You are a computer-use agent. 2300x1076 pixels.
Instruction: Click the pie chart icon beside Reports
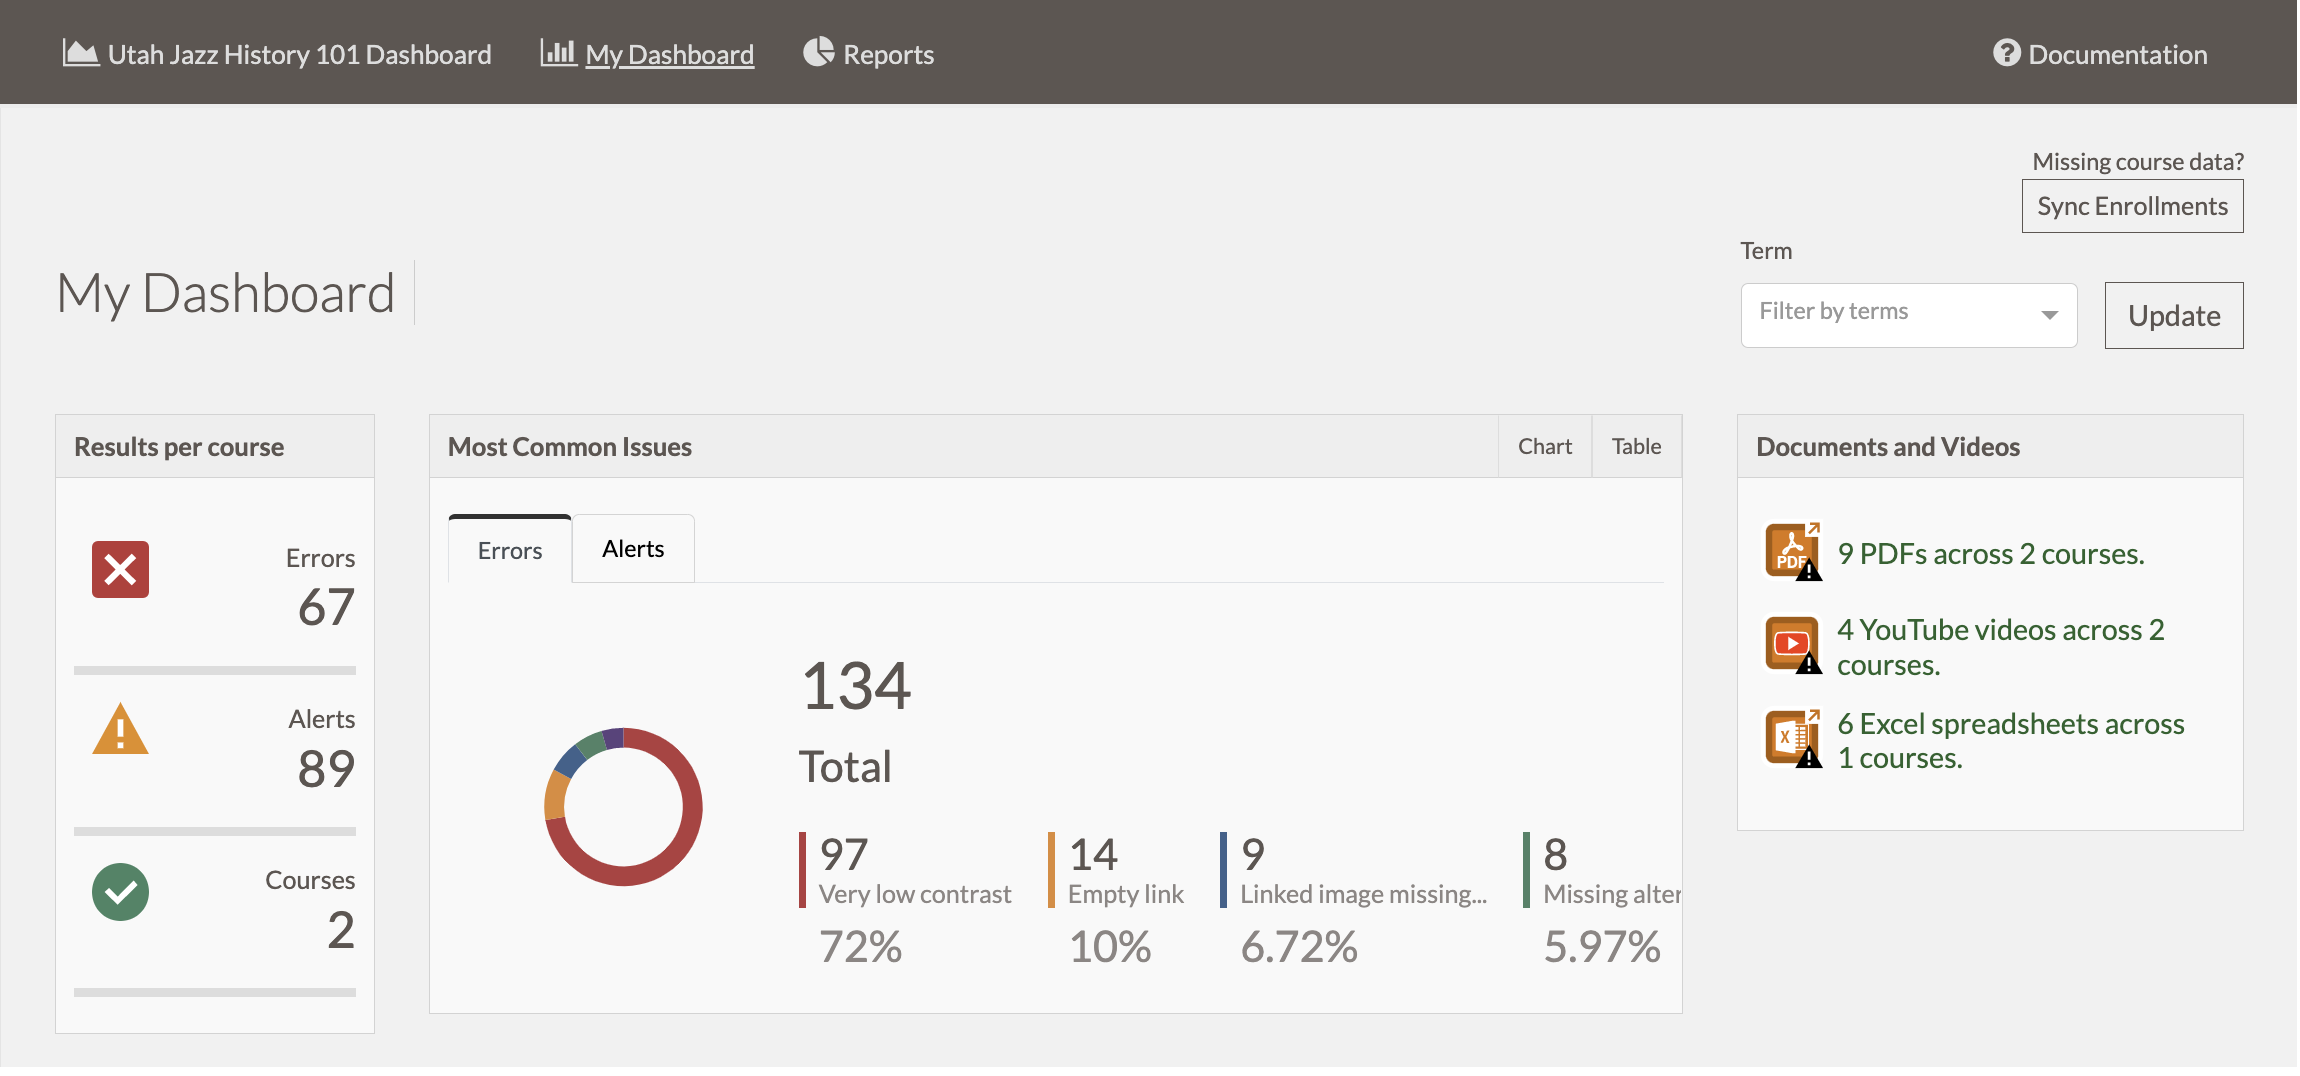pos(819,52)
